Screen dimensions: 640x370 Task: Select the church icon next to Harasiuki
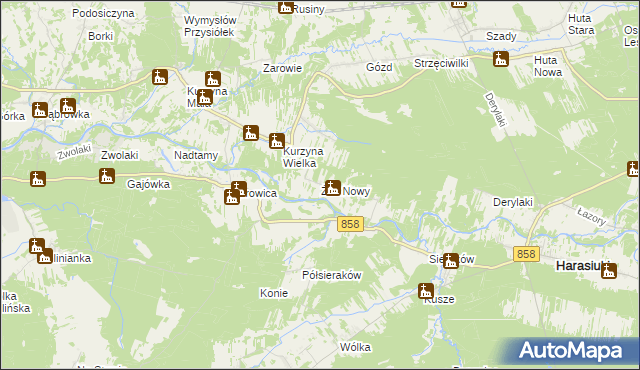coord(609,271)
